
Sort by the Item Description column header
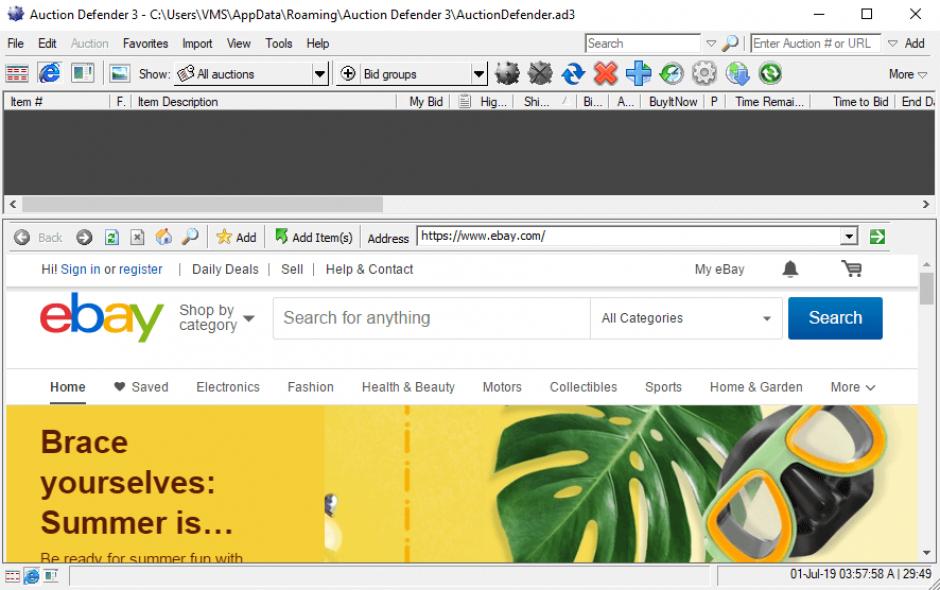pyautogui.click(x=263, y=102)
